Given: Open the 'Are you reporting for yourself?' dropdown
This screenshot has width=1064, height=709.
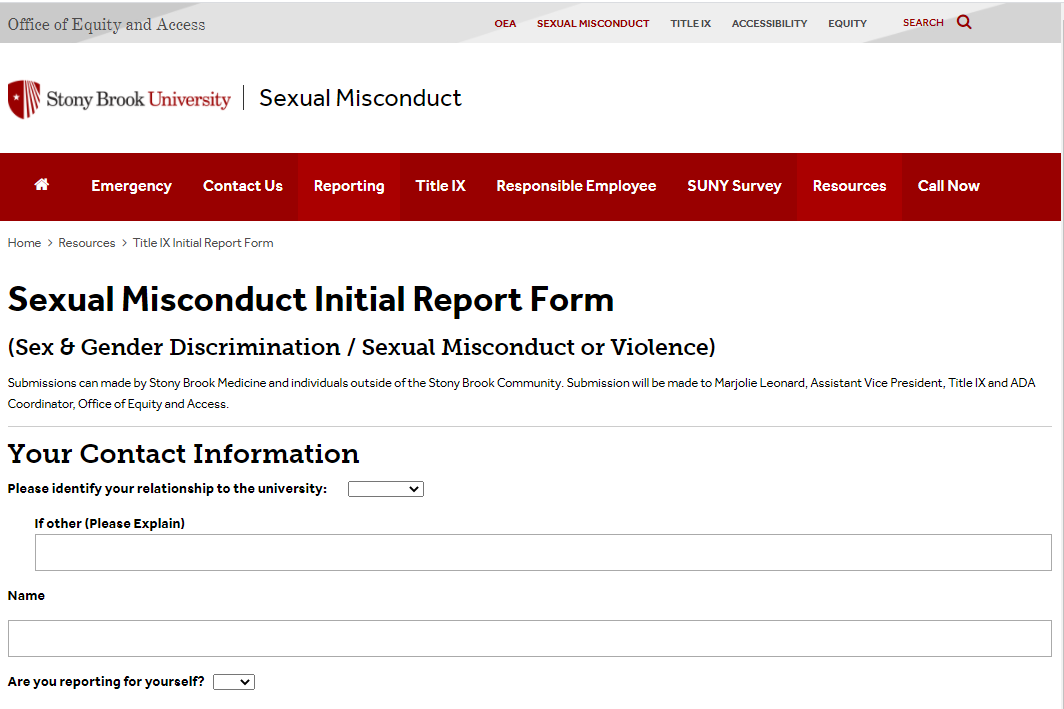Looking at the screenshot, I should 234,682.
